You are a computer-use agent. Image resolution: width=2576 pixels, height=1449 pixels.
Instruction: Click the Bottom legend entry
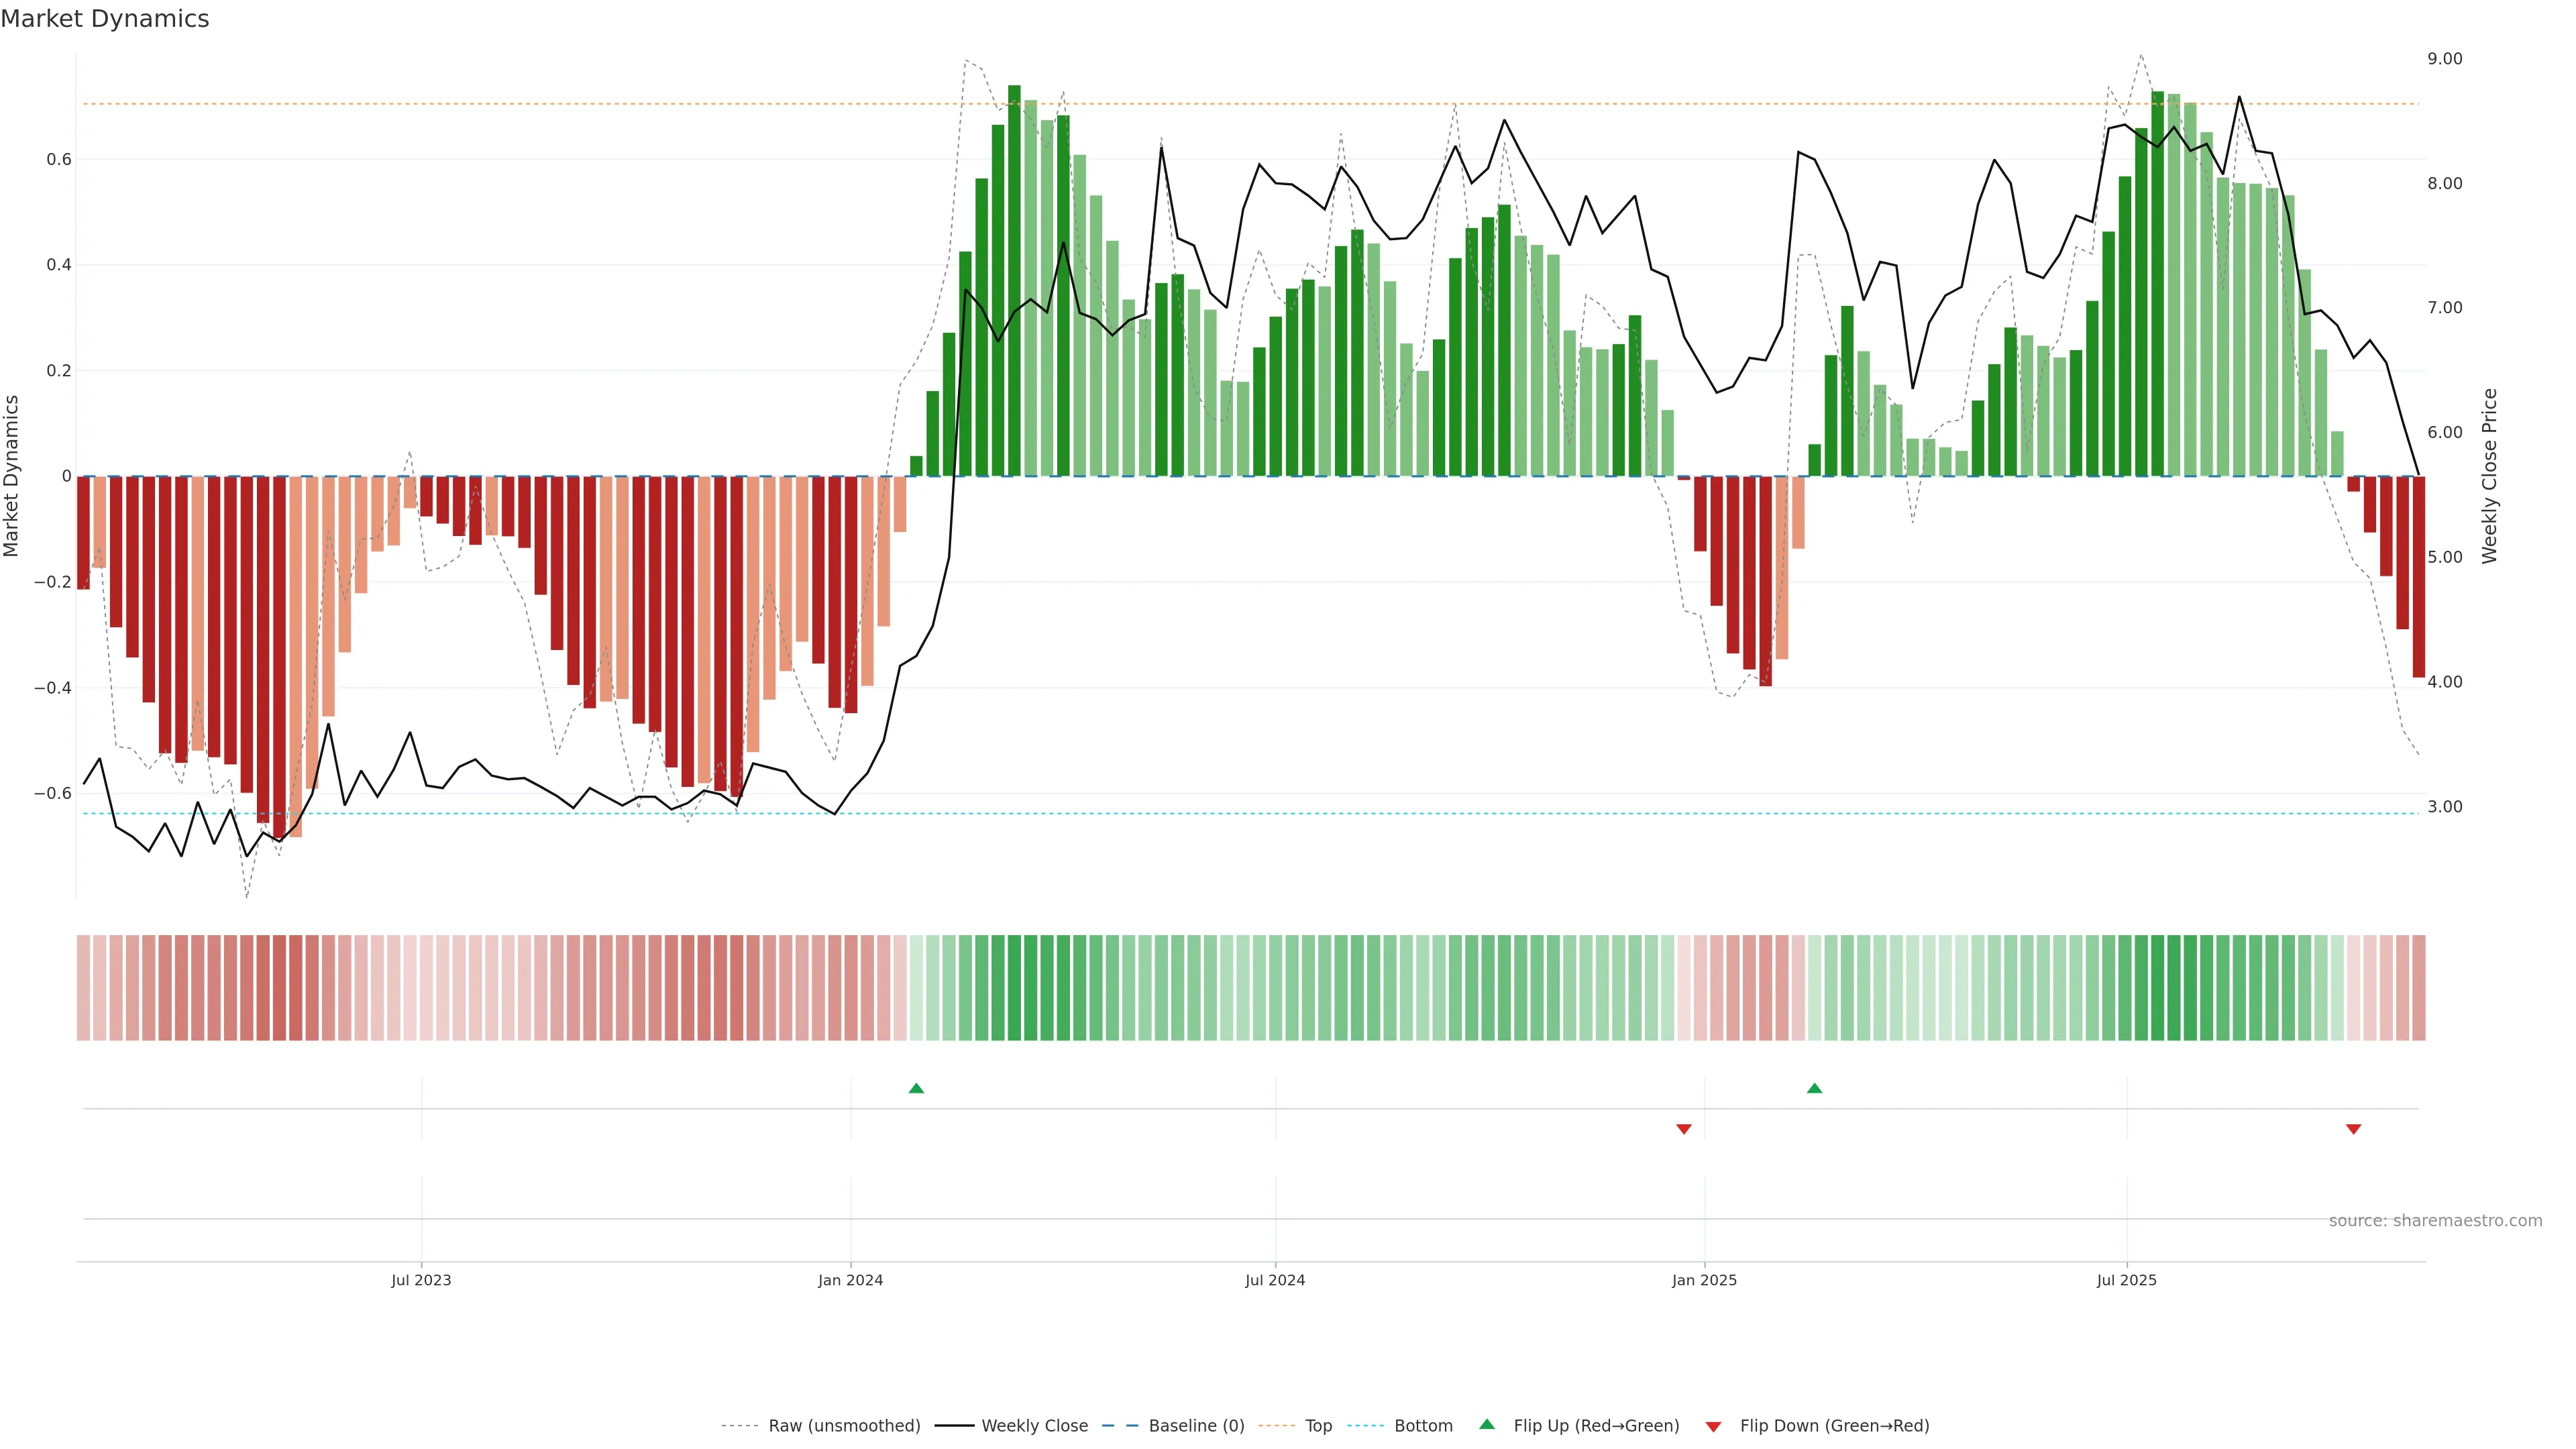[x=1423, y=1425]
